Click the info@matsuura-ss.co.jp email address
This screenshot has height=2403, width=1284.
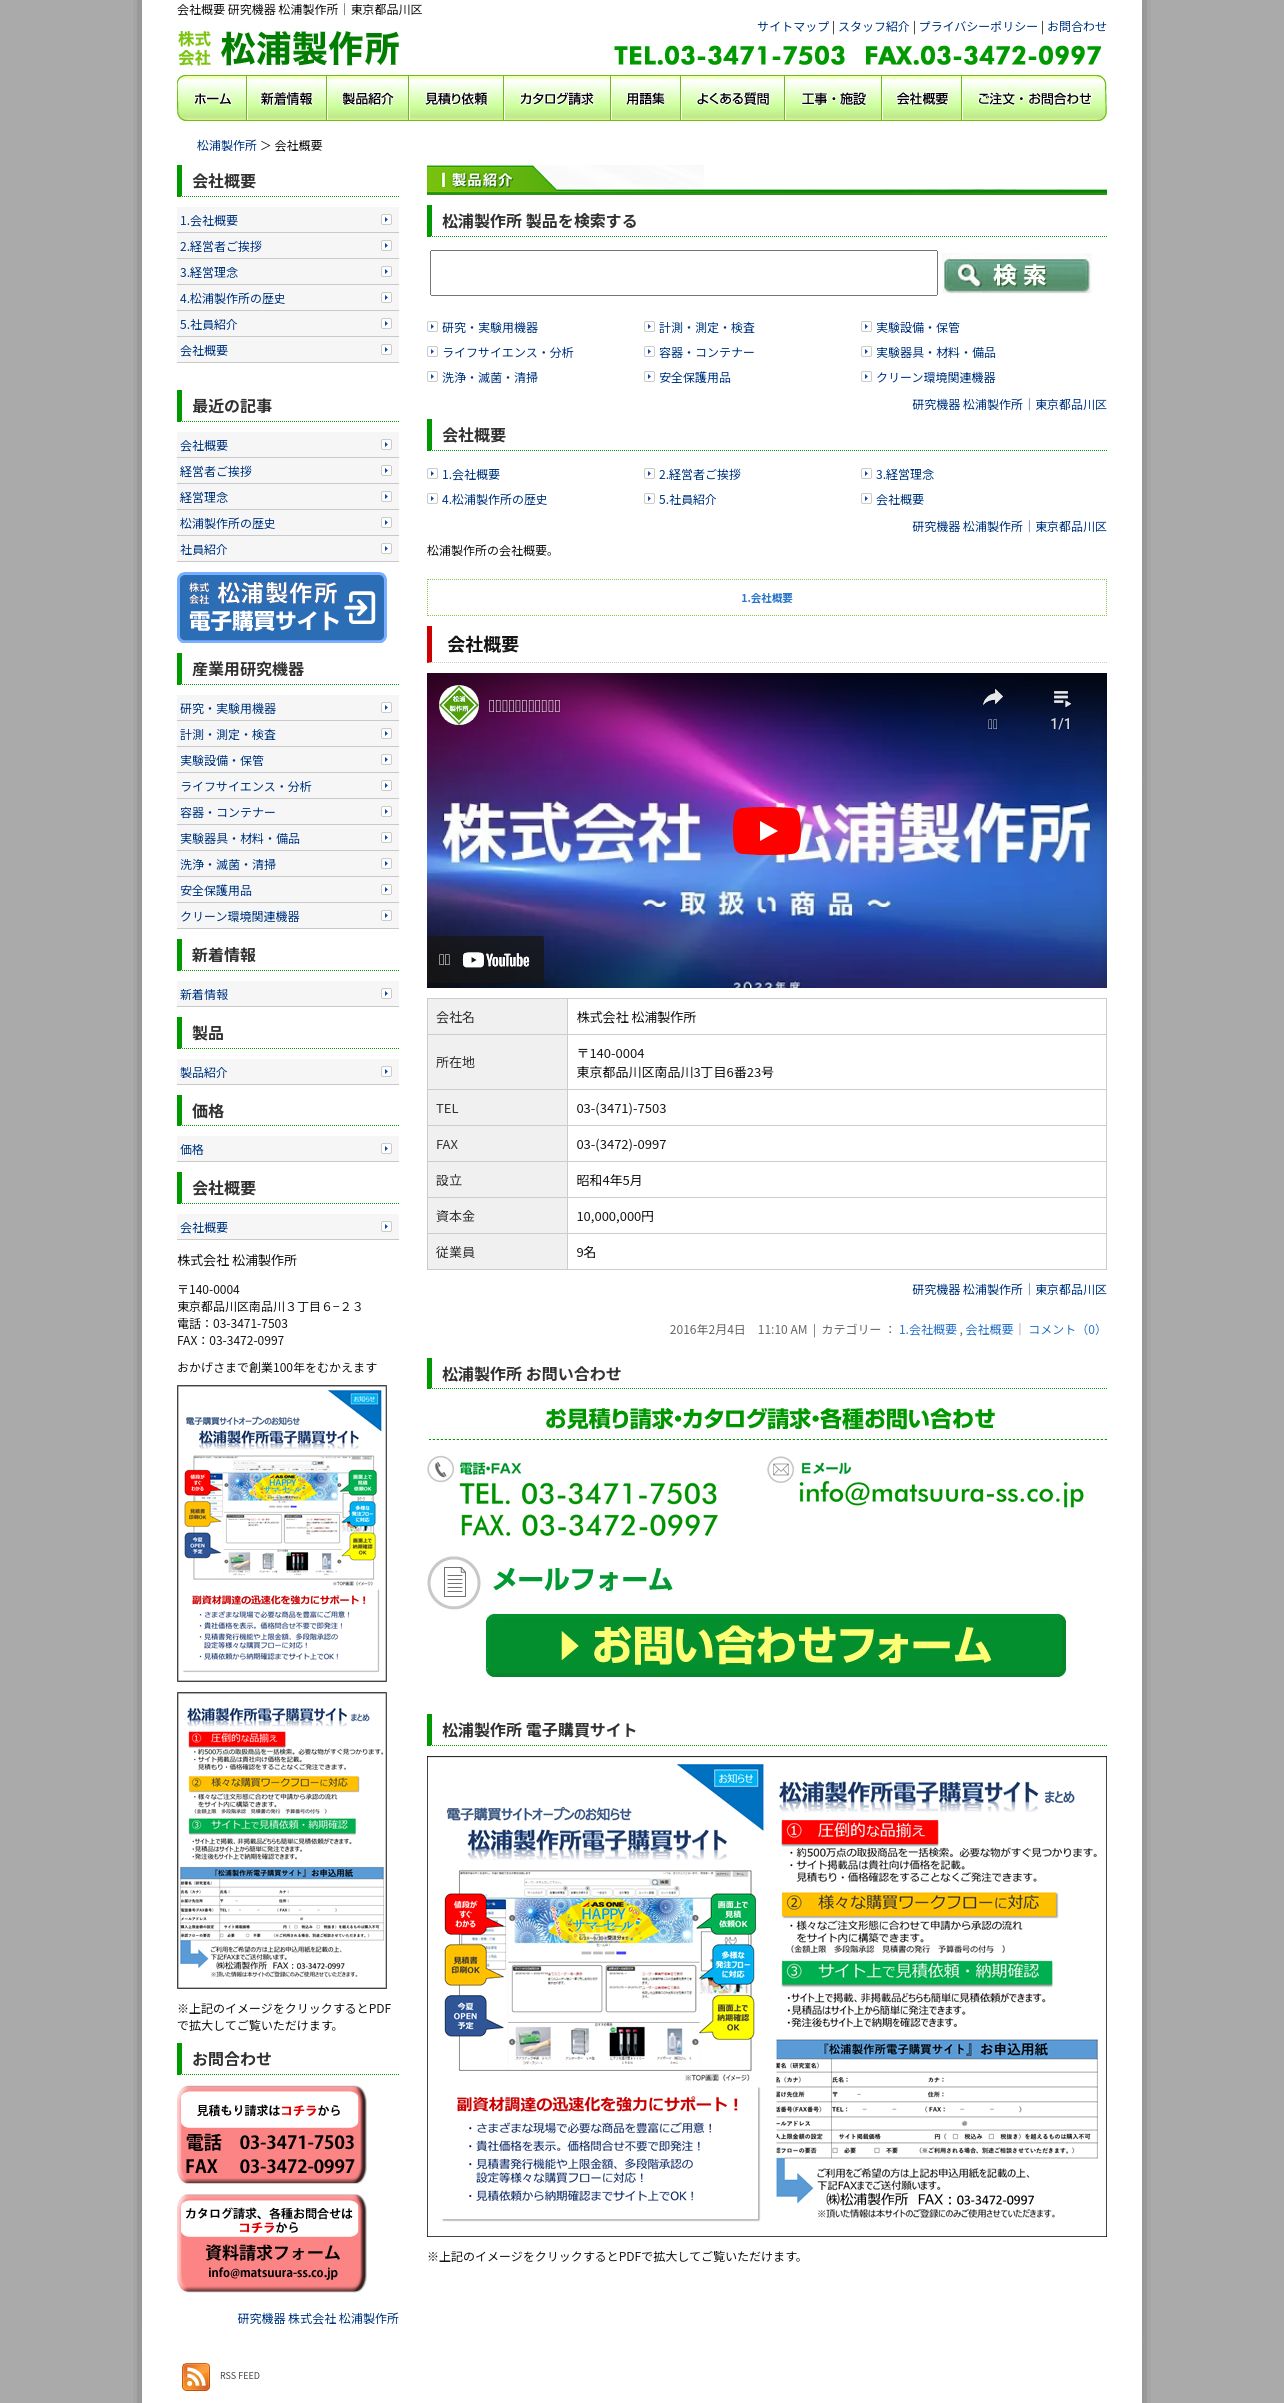941,1493
